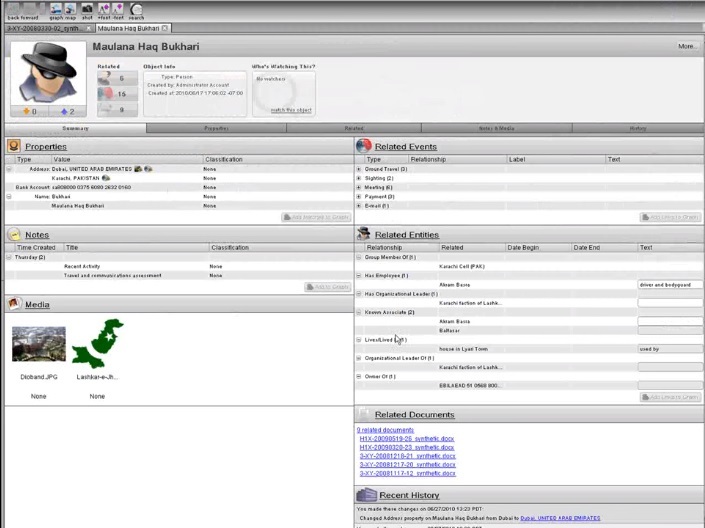Click Add to Graph button in Notes

pos(328,287)
